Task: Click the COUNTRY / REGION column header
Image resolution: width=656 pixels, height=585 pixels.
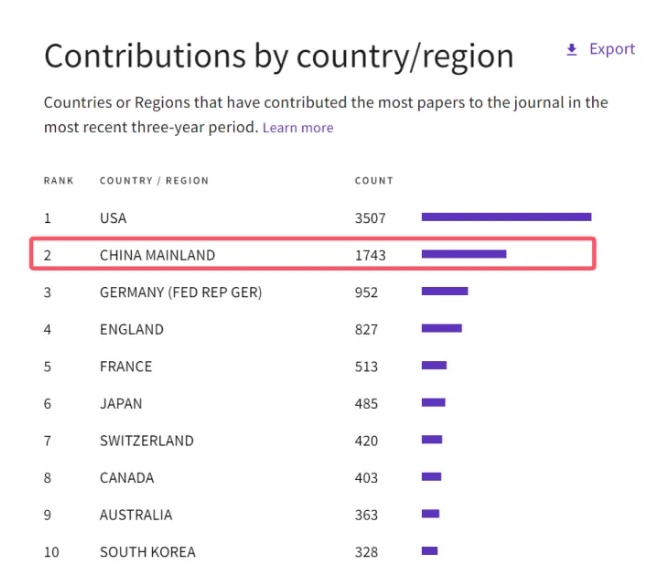Action: pyautogui.click(x=154, y=181)
